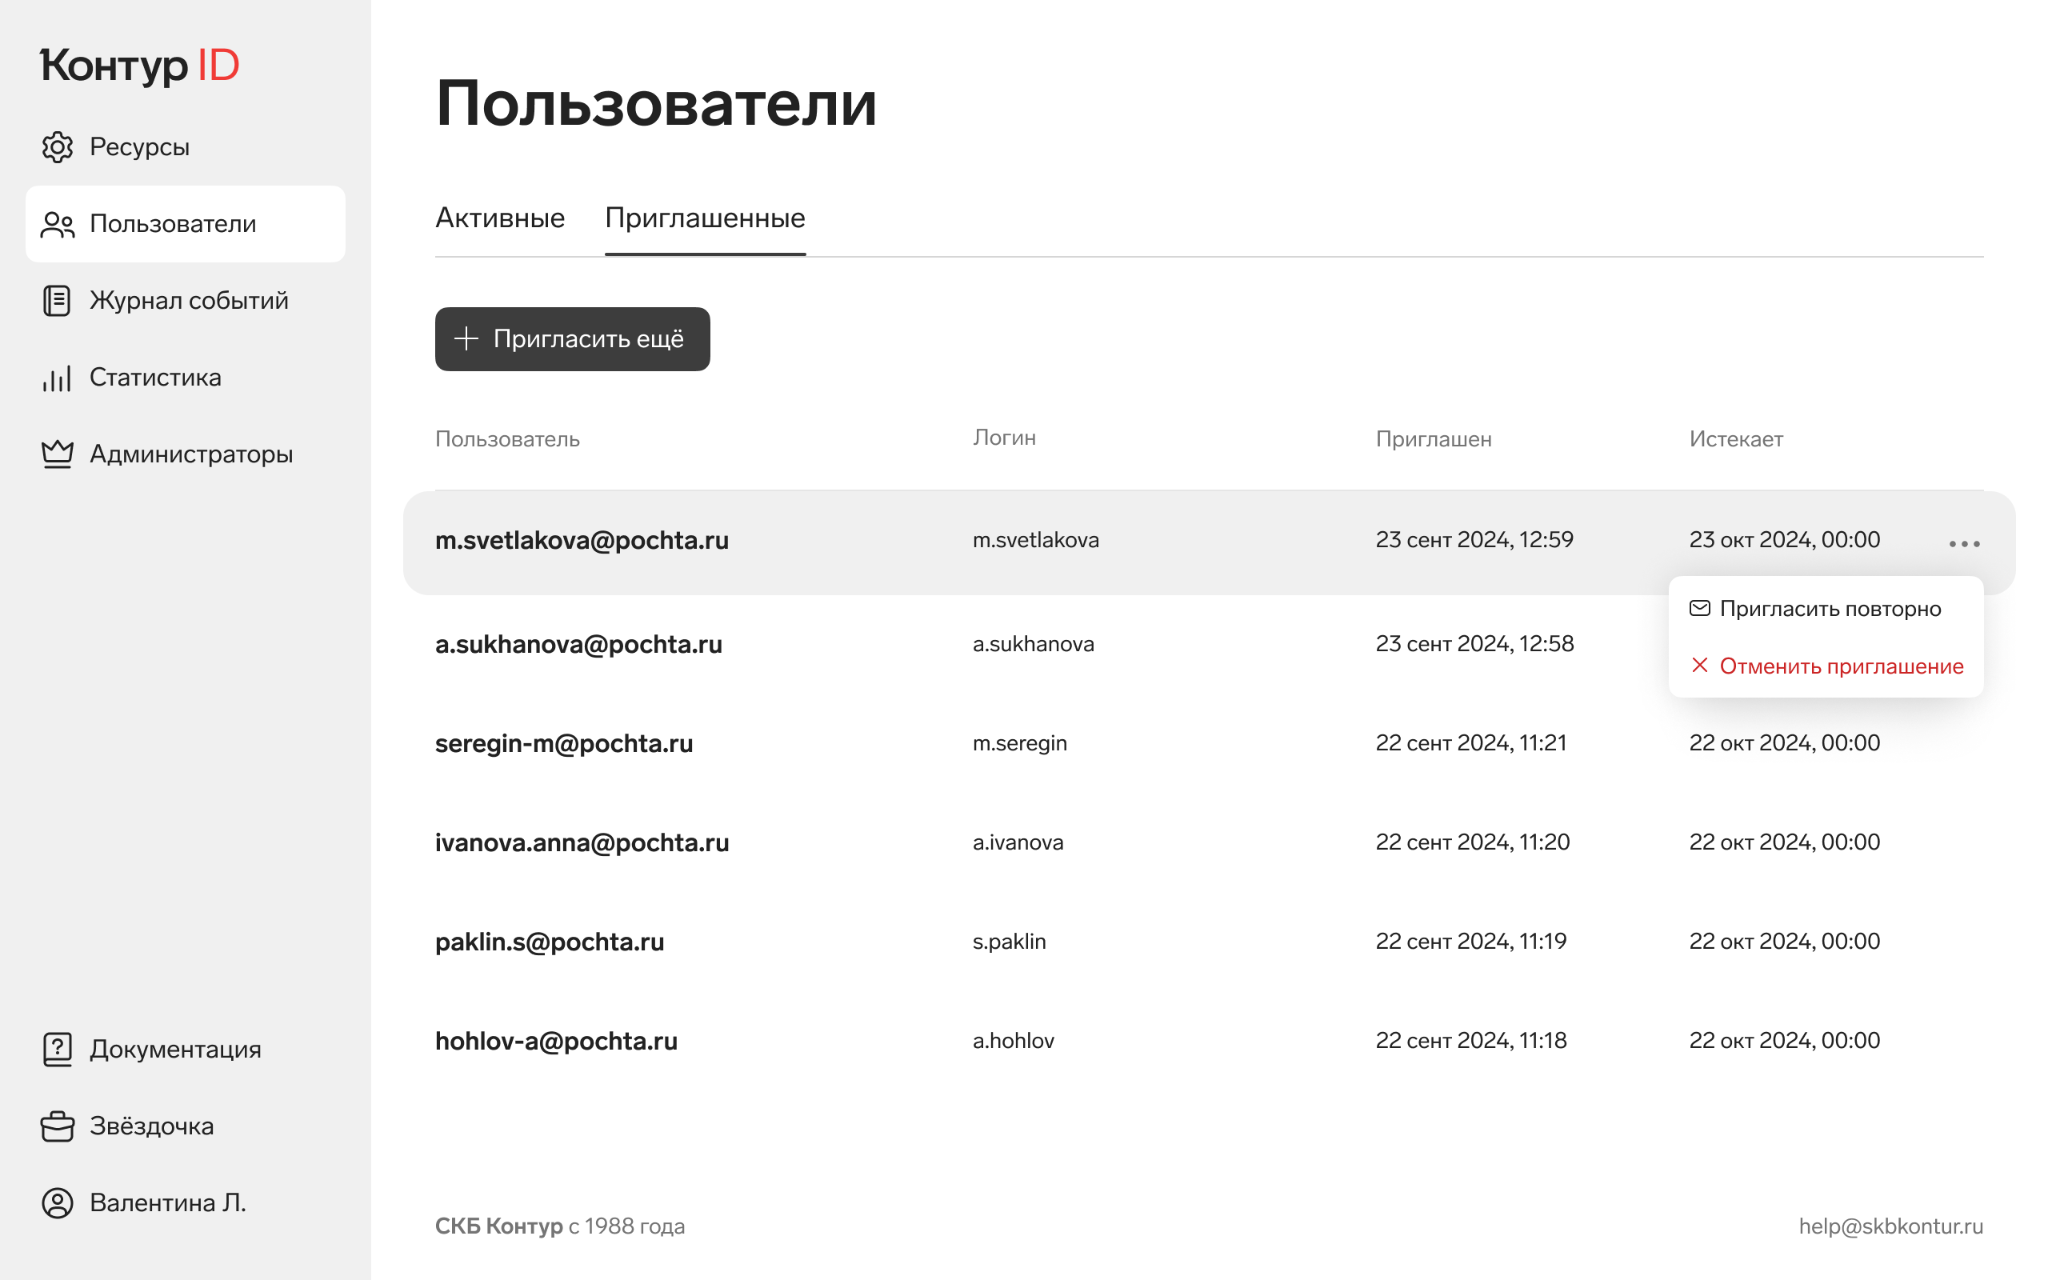This screenshot has height=1280, width=2048.
Task: Click the ivanova.anna@pochta.ru user entry
Action: pos(582,842)
